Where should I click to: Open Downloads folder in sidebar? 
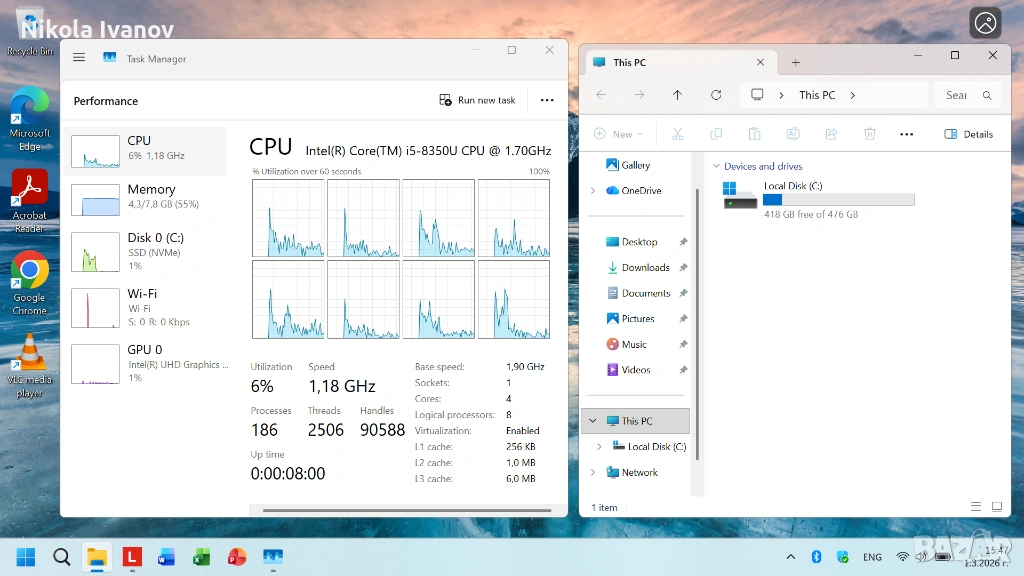pyautogui.click(x=645, y=268)
